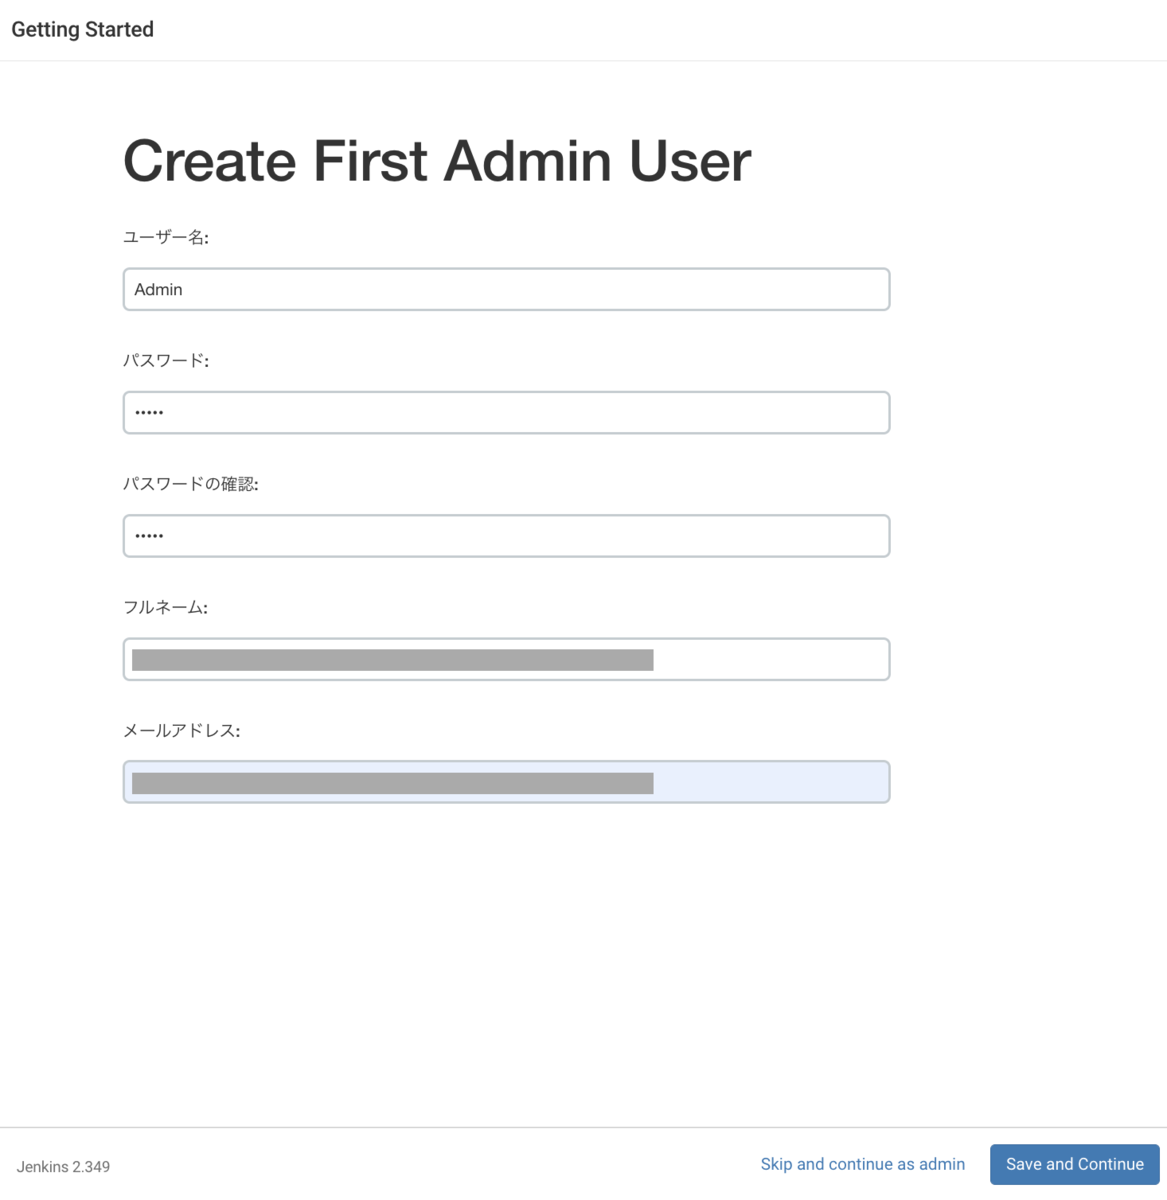Click the gray redacted value in フルネーム
1167x1200 pixels.
pos(392,660)
